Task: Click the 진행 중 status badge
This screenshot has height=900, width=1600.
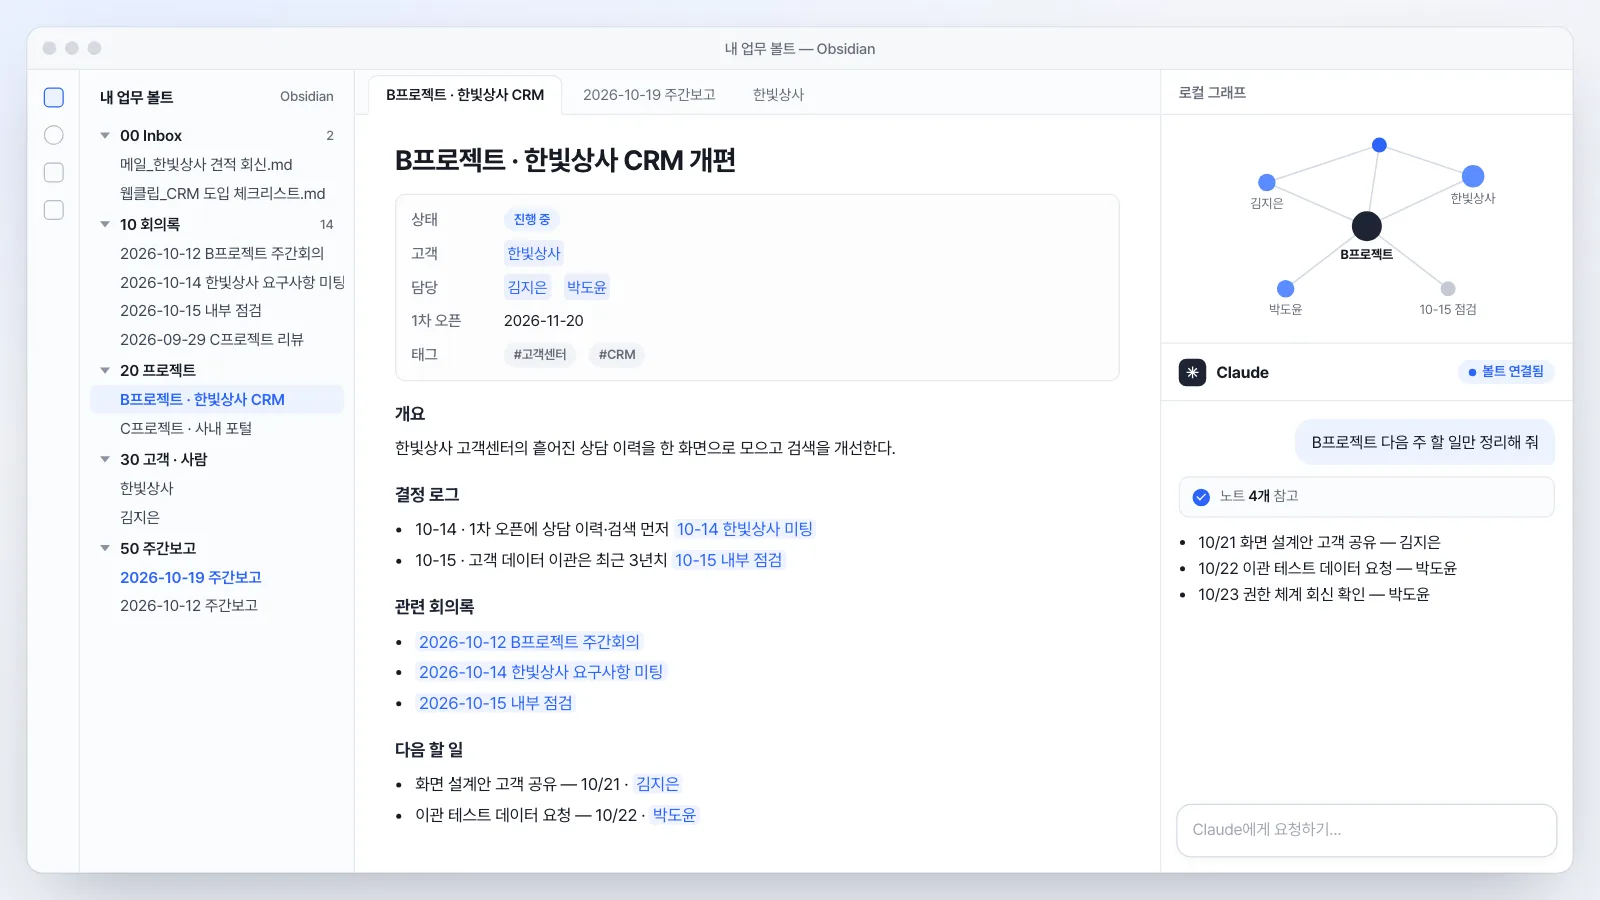Action: click(532, 220)
